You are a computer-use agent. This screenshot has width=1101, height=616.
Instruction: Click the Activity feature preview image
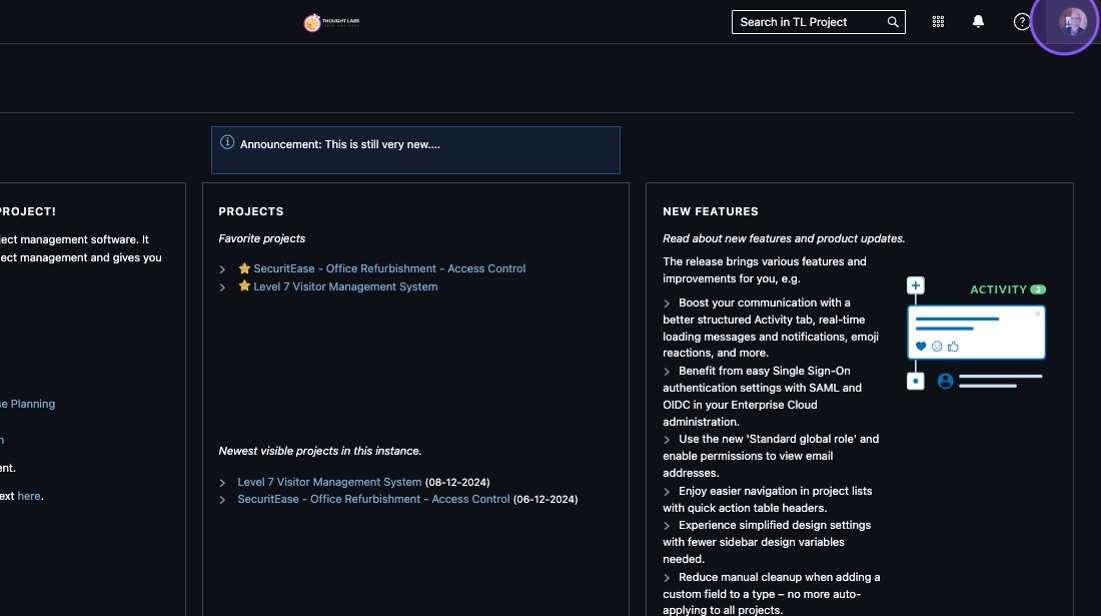(x=975, y=335)
